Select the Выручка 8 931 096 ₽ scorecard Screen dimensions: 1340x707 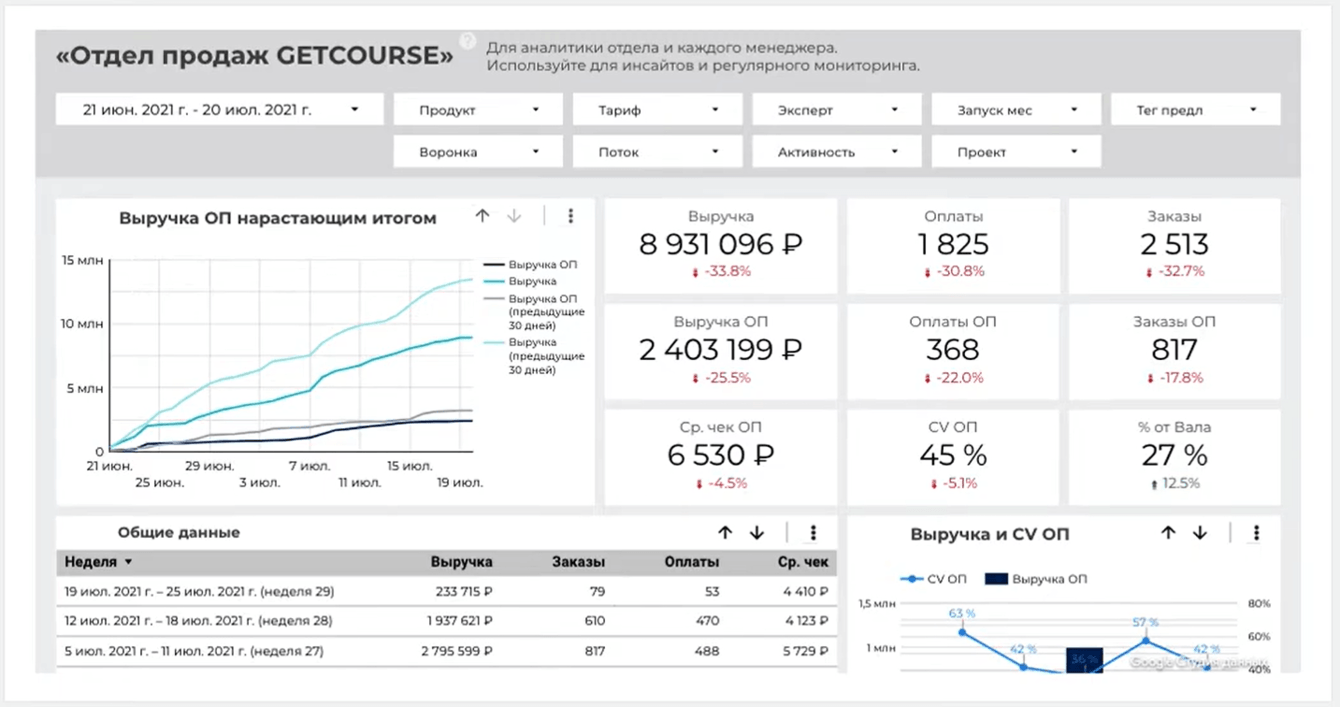[720, 246]
